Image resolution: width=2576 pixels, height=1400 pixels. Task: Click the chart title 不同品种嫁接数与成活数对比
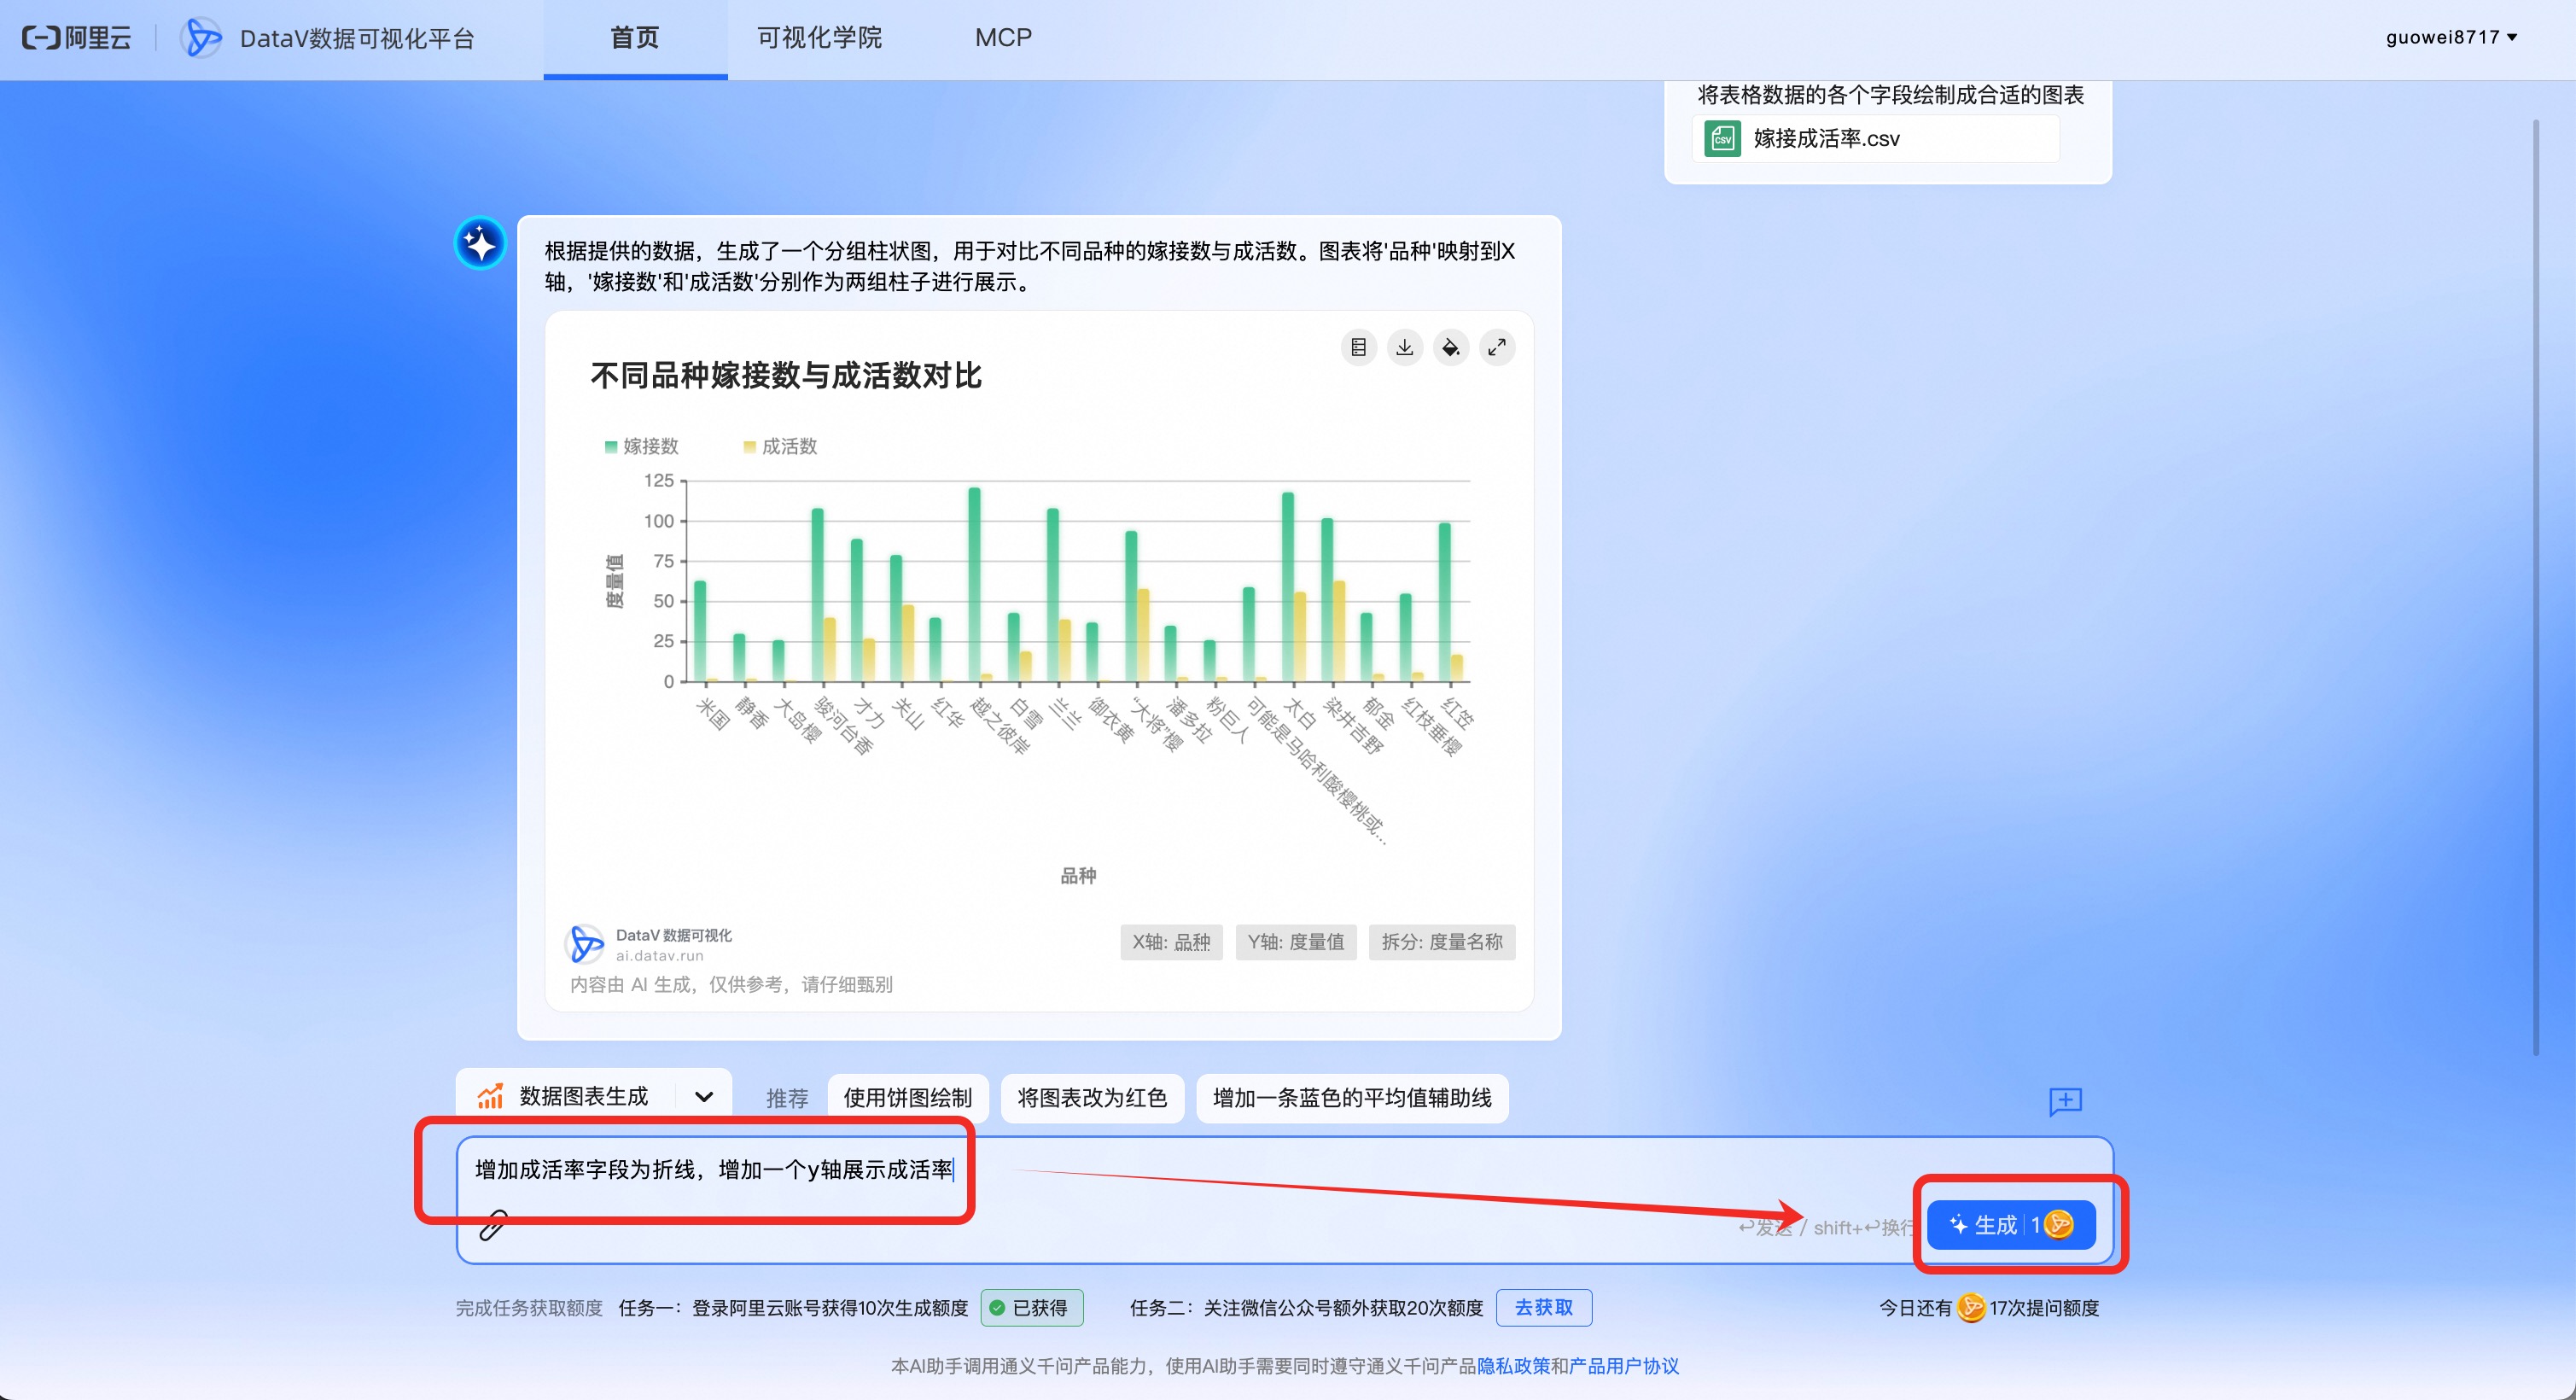coord(786,376)
